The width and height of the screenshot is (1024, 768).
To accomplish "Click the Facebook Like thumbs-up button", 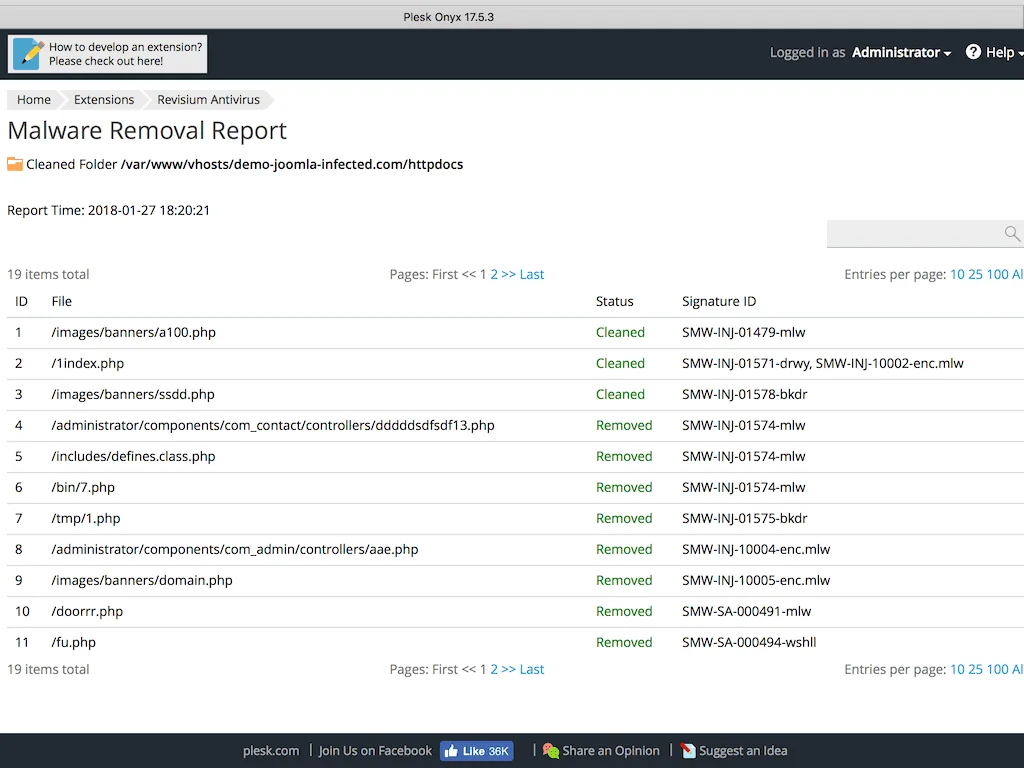I will tap(477, 751).
